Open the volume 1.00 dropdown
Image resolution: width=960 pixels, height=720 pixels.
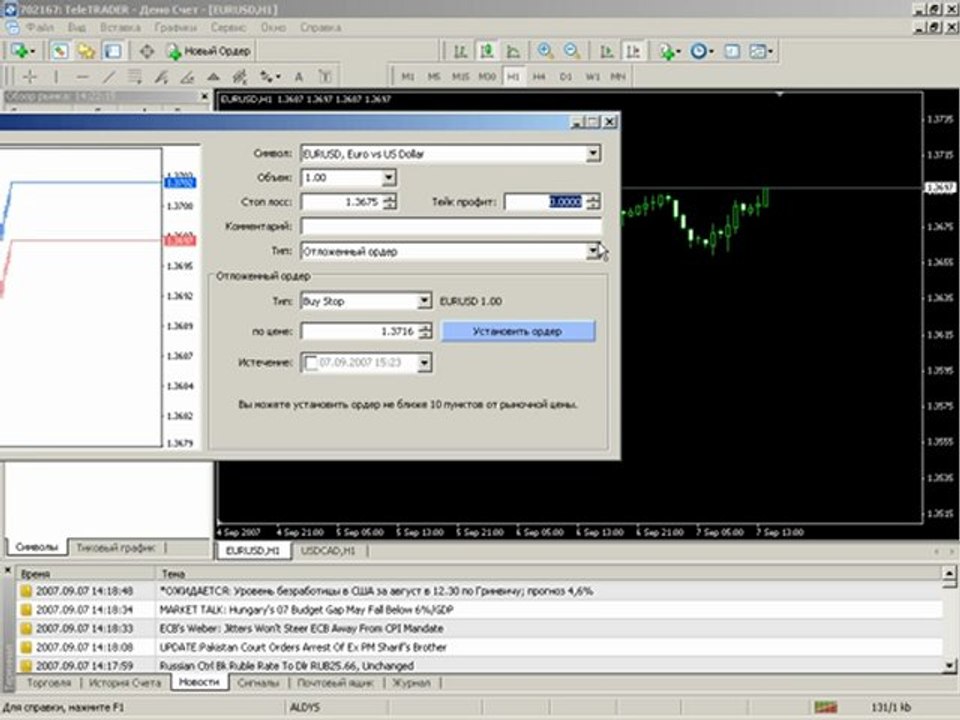click(x=389, y=177)
